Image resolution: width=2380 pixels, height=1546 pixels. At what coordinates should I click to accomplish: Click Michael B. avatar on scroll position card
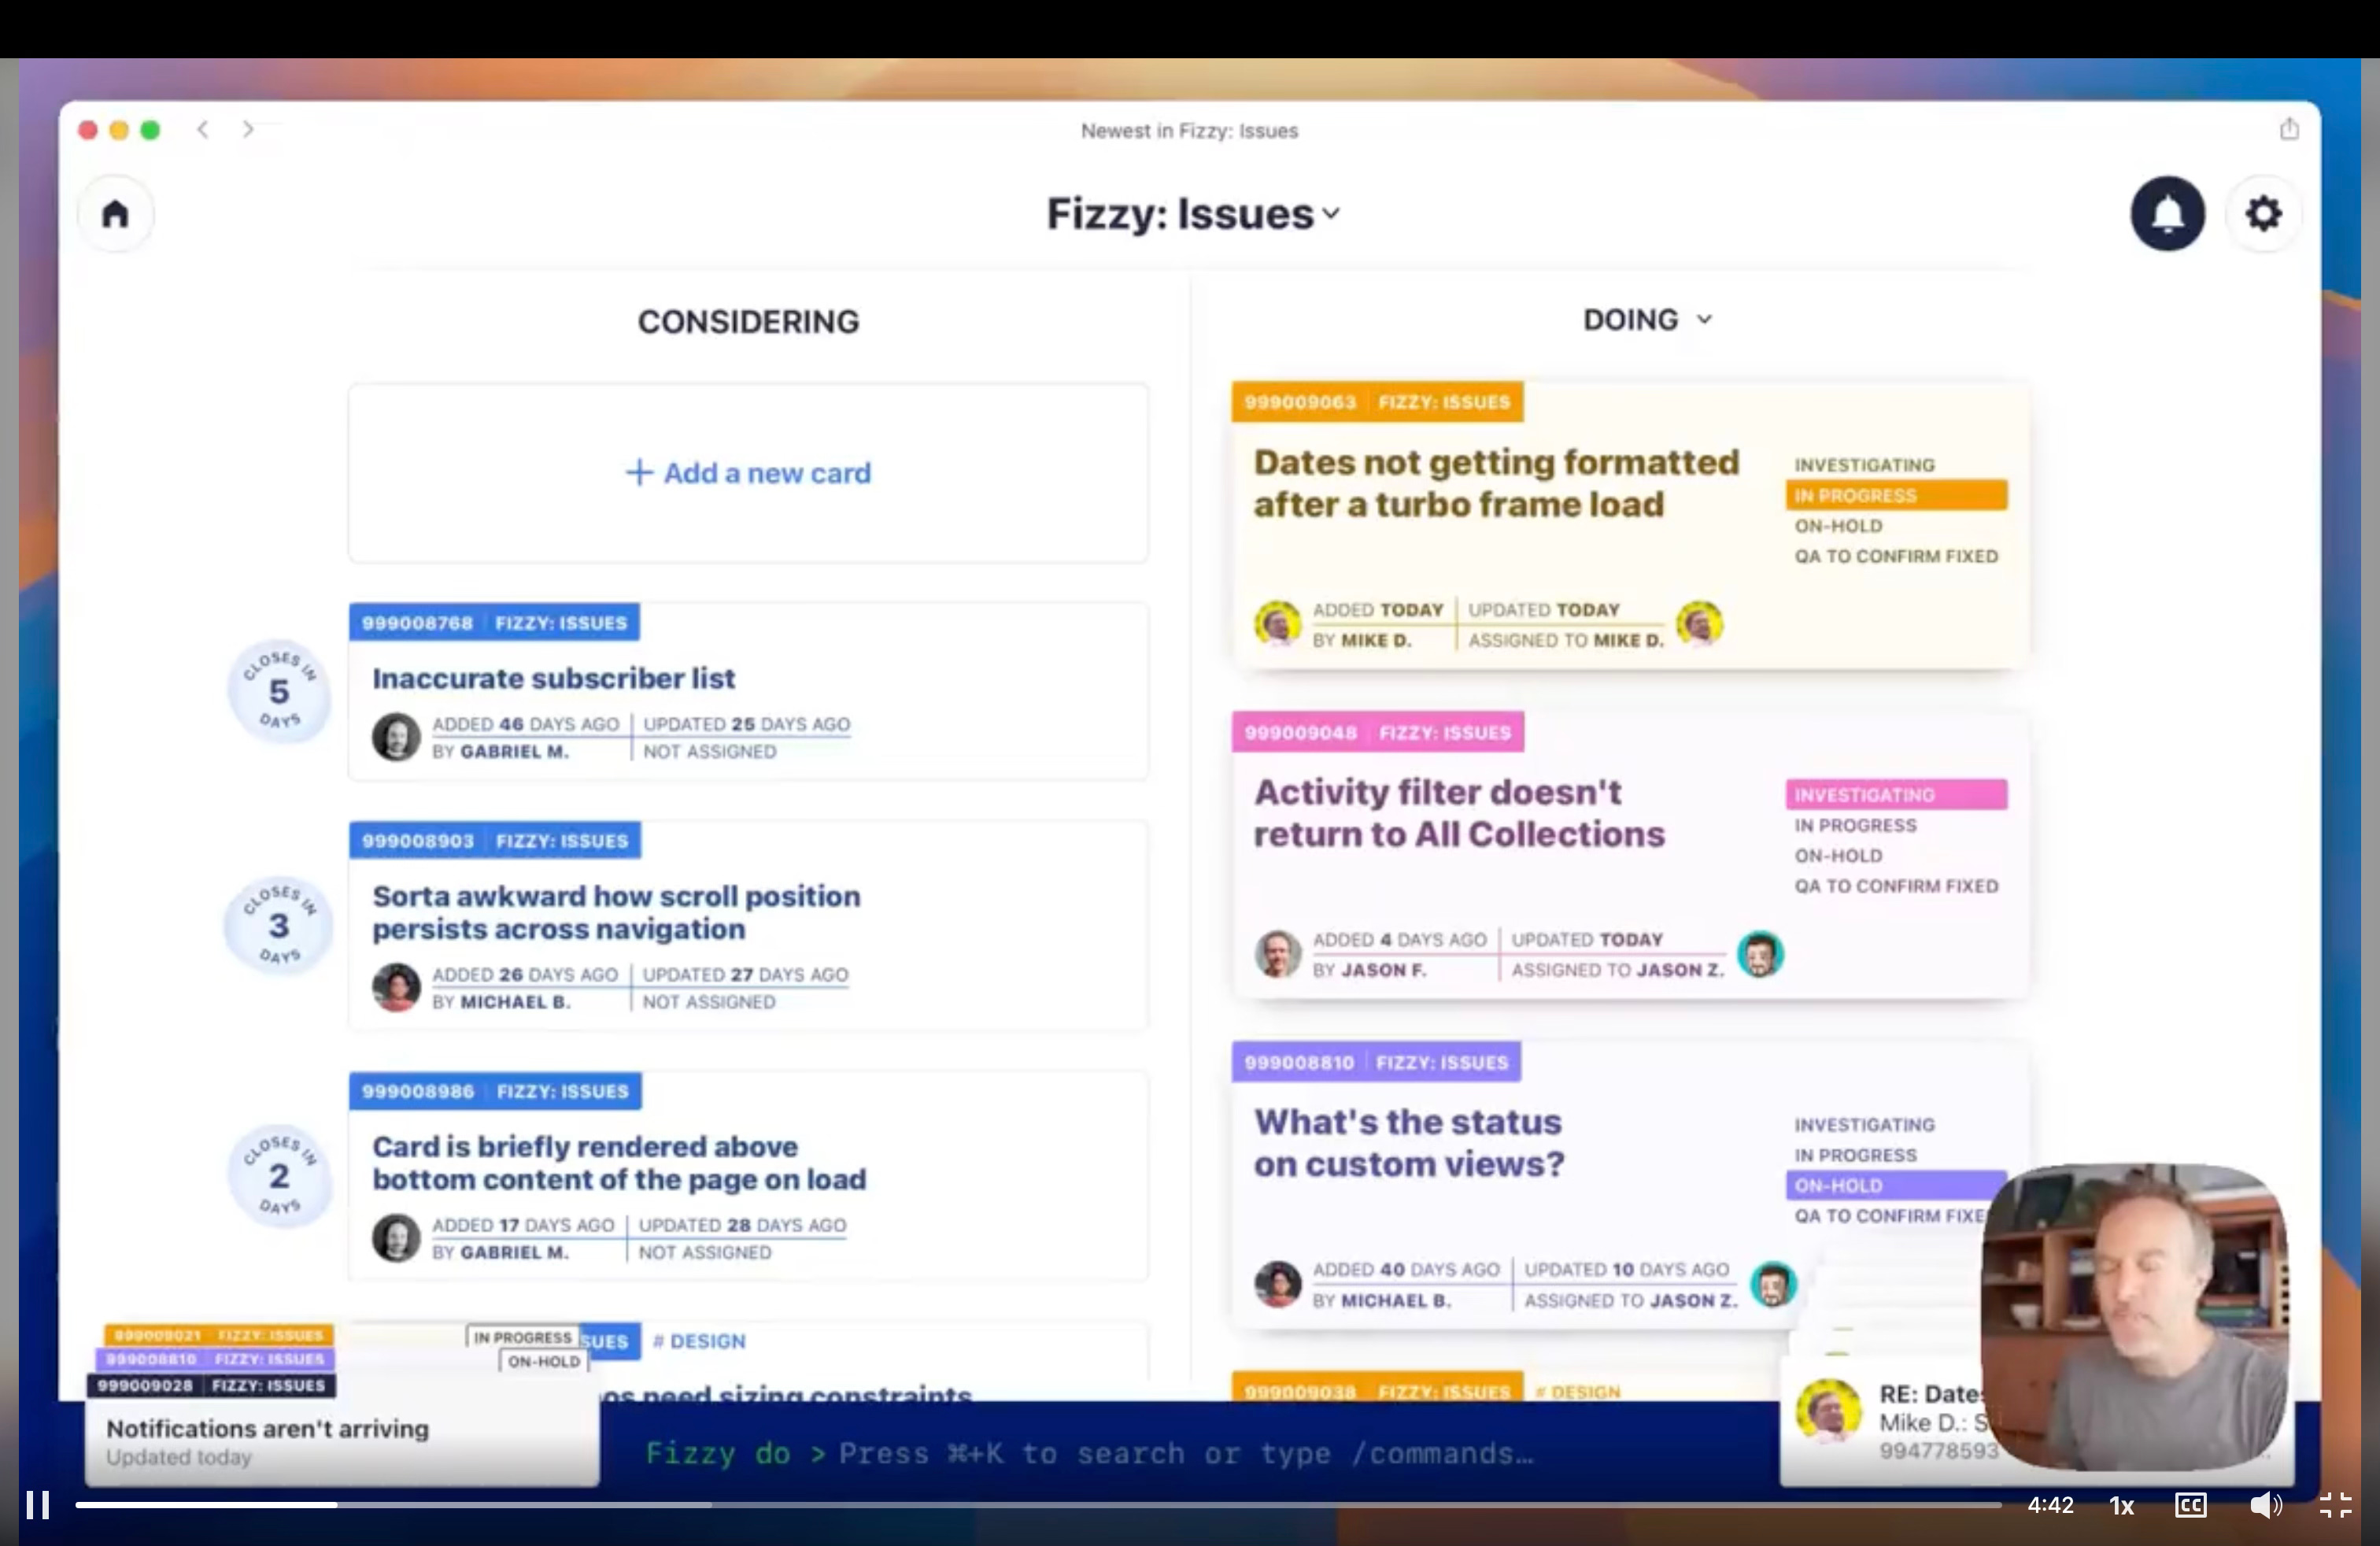coord(396,987)
